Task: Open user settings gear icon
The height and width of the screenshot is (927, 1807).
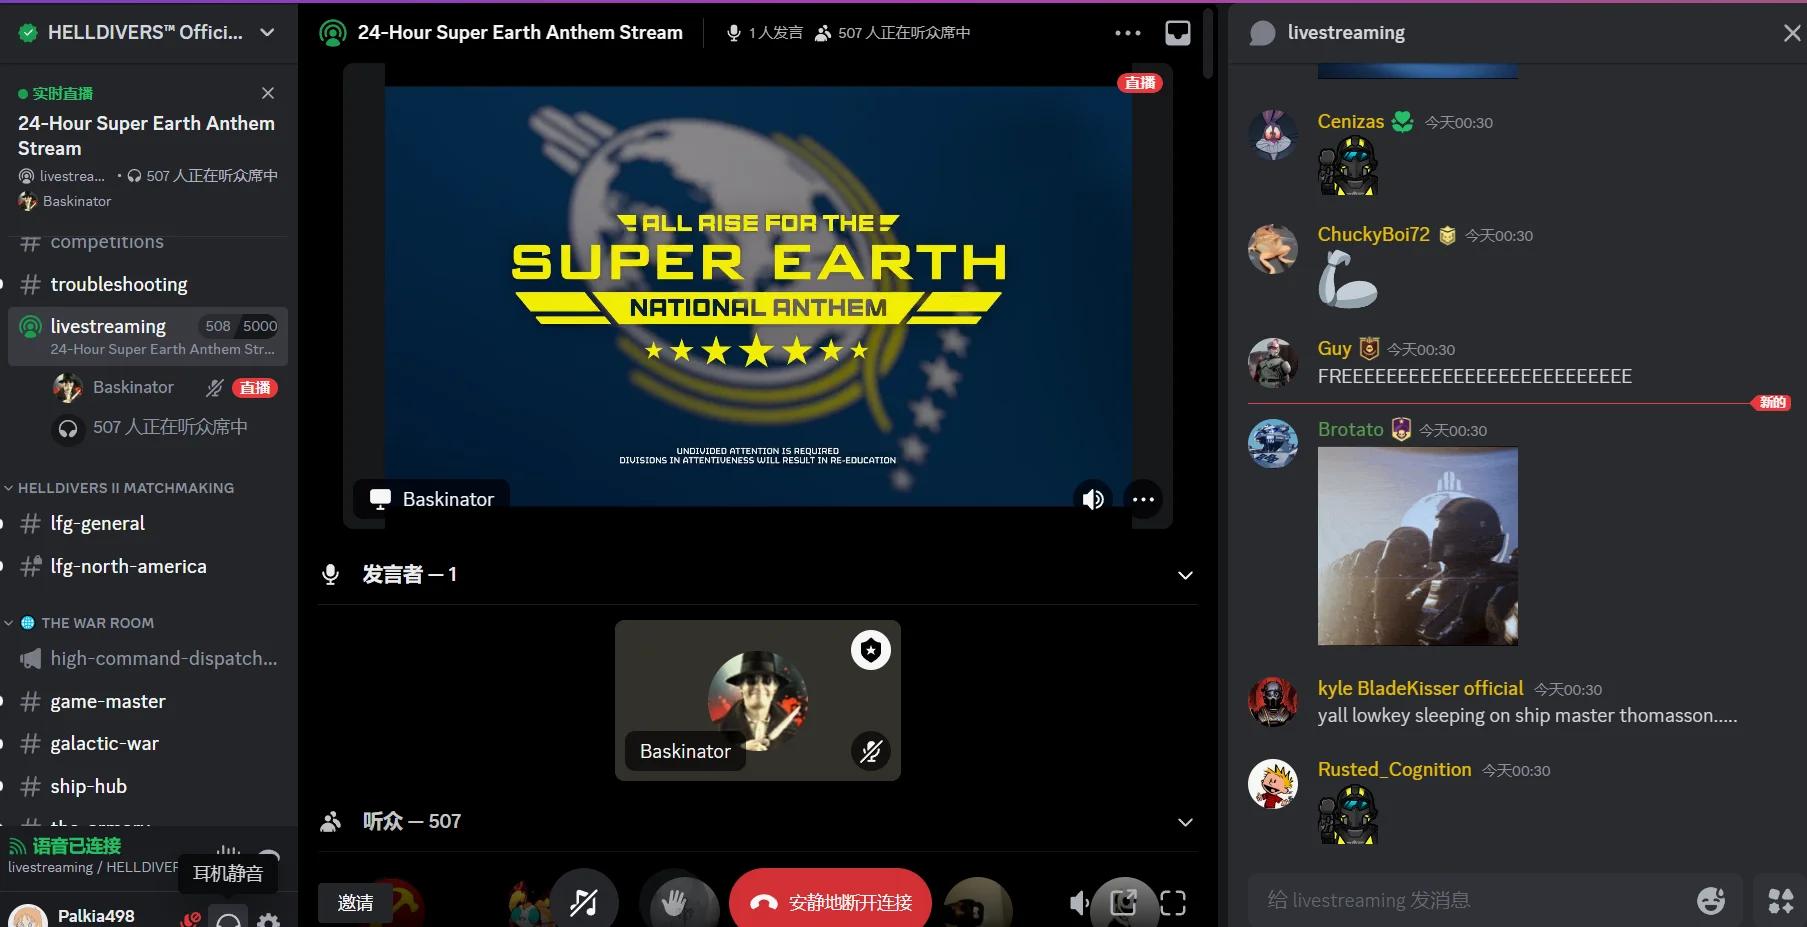Action: [269, 919]
